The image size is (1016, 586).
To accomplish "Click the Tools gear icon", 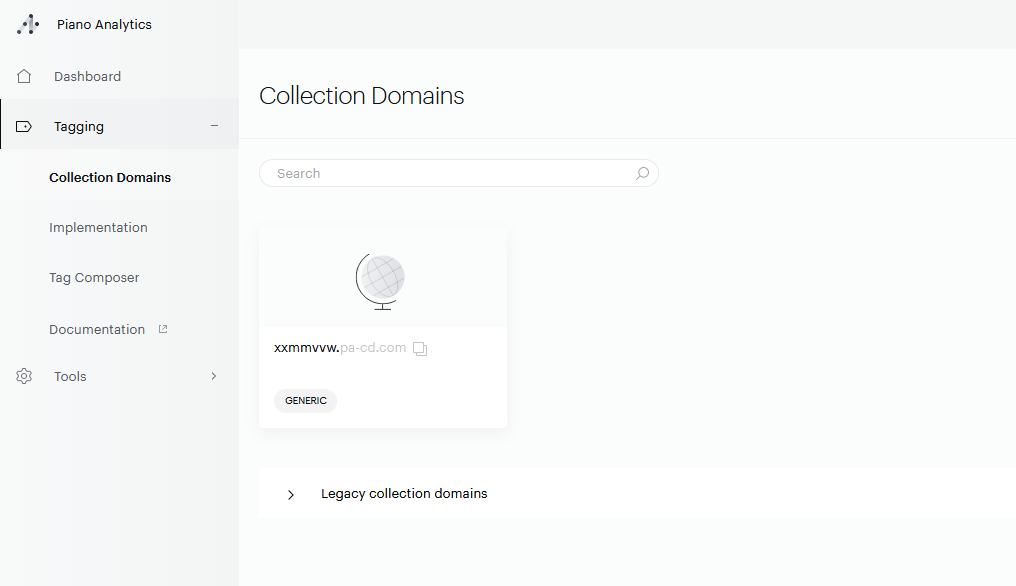I will (24, 377).
